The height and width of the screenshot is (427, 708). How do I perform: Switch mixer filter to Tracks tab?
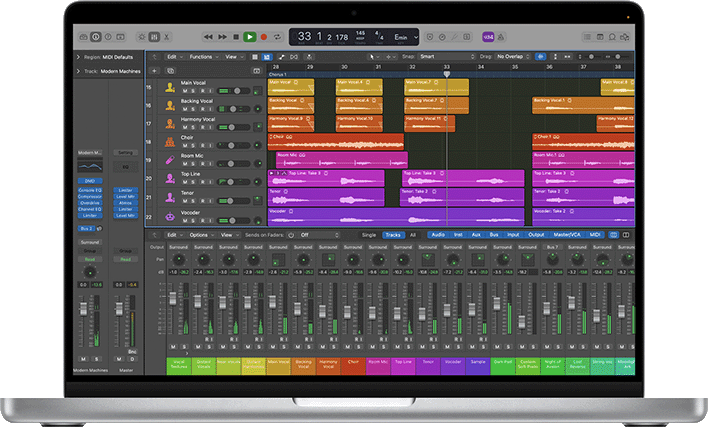[393, 235]
